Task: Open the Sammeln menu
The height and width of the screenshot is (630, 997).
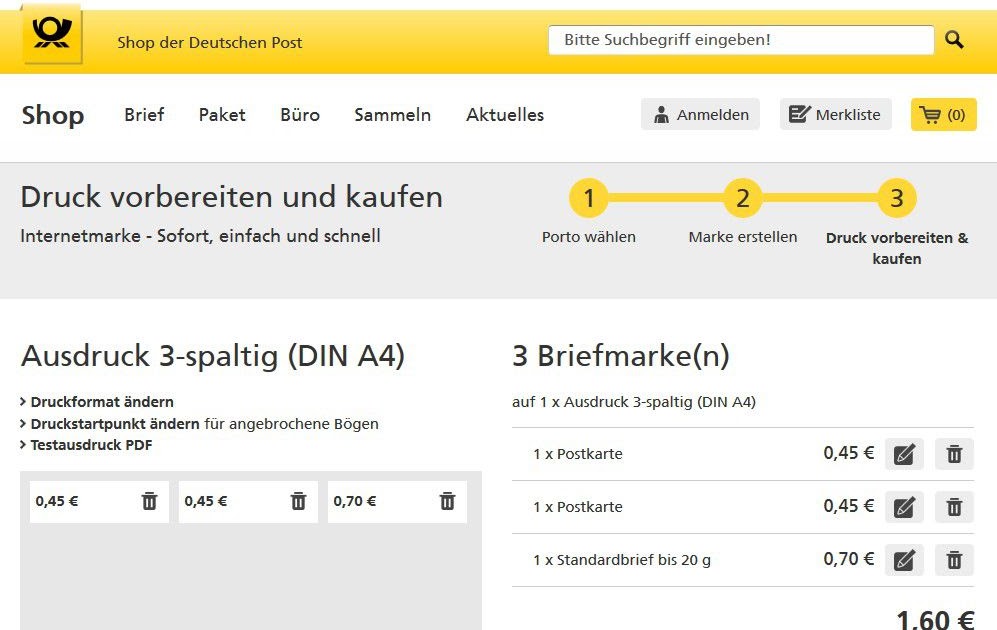Action: click(392, 114)
